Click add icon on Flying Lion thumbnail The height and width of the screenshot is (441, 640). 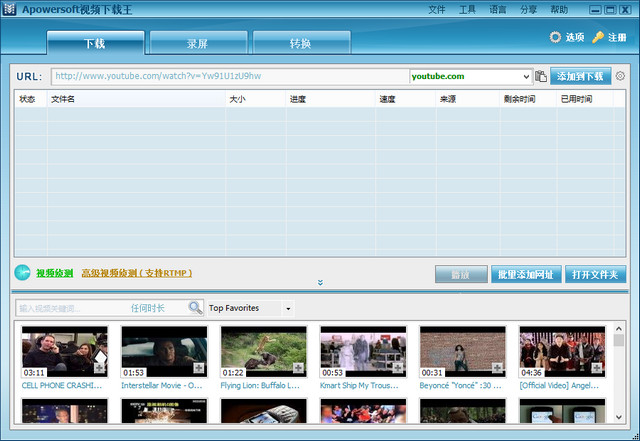(298, 369)
